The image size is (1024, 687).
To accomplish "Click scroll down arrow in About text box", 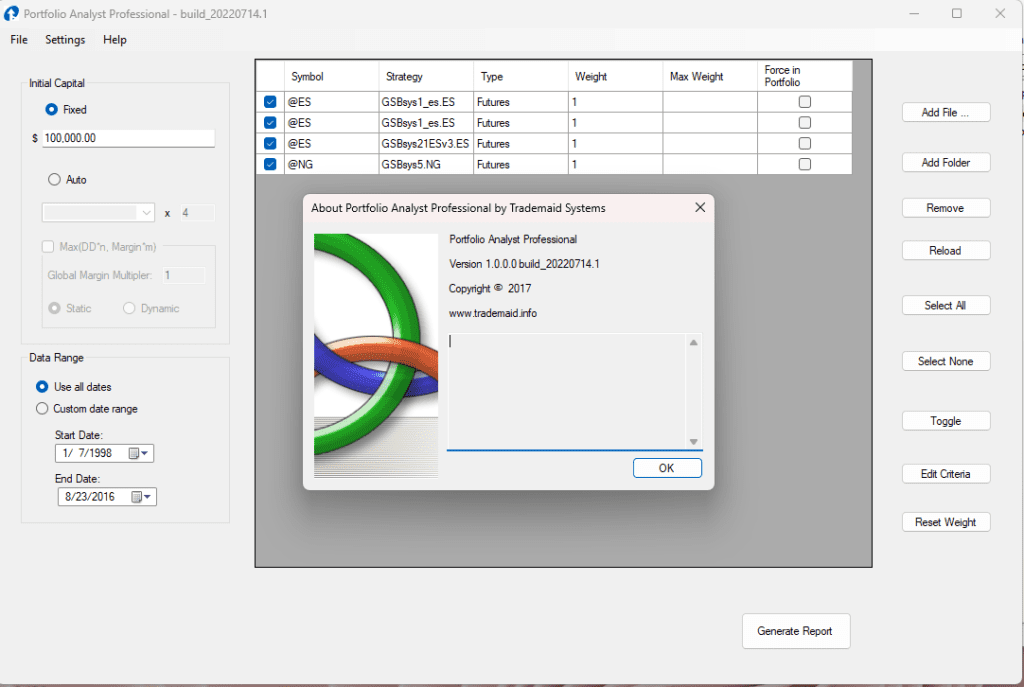I will 693,441.
